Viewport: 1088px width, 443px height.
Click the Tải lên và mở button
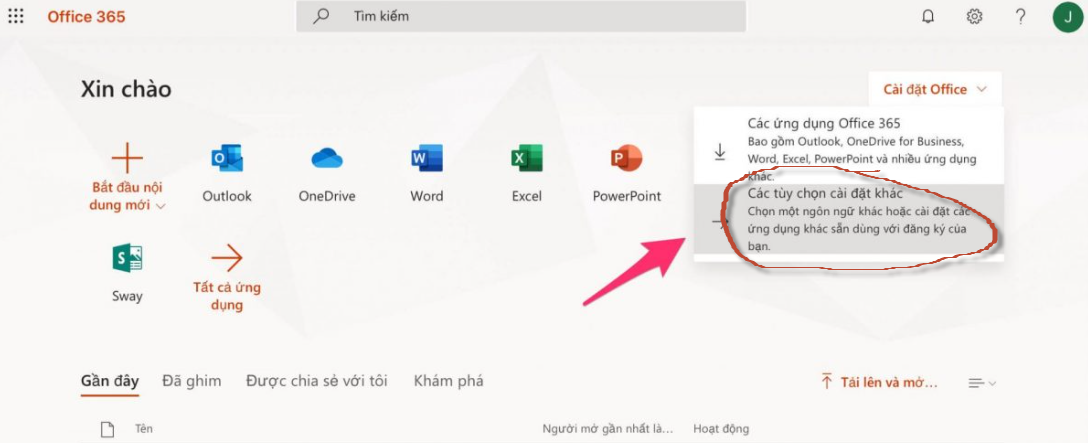point(880,382)
